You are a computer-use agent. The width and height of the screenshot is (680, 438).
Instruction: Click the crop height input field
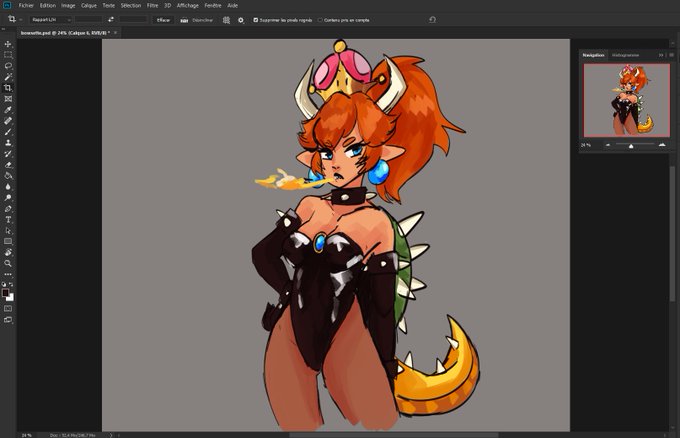click(x=134, y=20)
